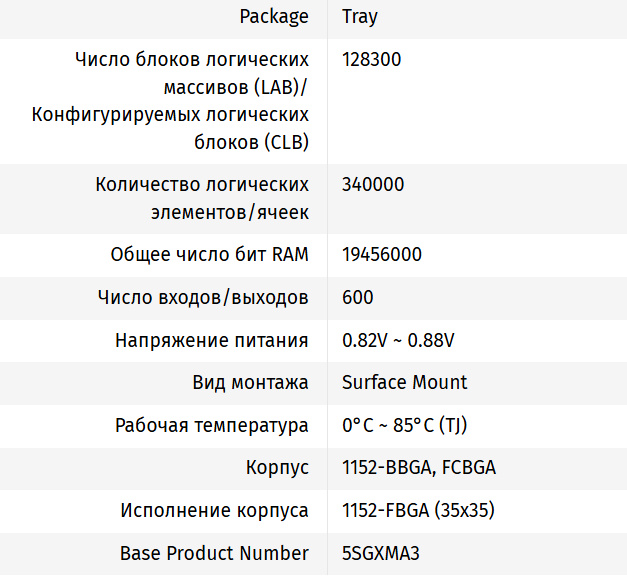Select the 'Surface Mount' value

coord(404,382)
